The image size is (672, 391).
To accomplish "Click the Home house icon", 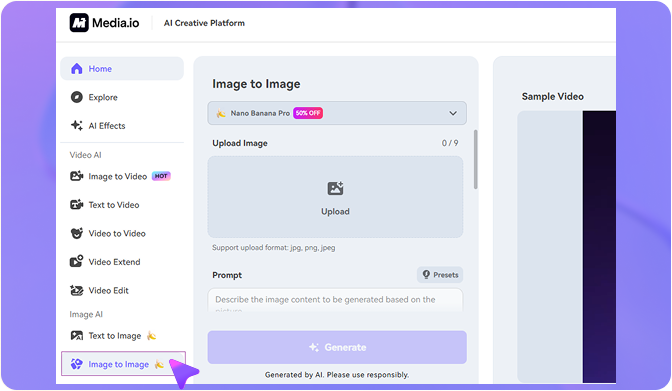I will pyautogui.click(x=77, y=69).
